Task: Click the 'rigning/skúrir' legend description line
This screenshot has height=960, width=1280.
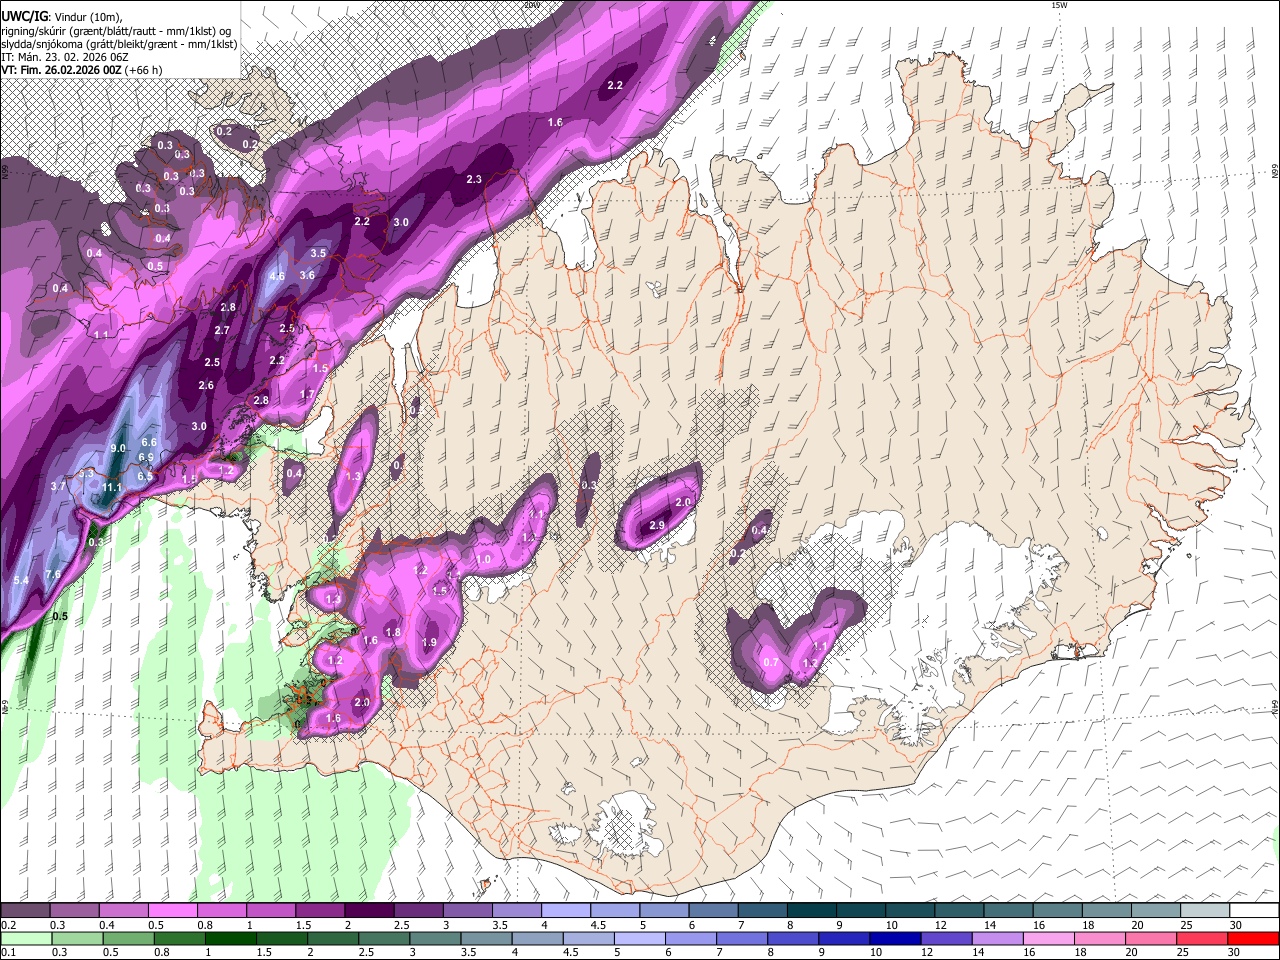Action: 117,30
